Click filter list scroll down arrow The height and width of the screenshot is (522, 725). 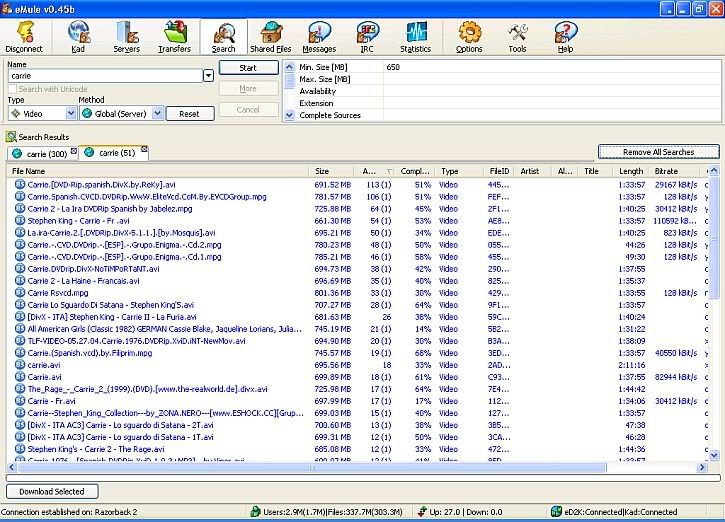289,115
